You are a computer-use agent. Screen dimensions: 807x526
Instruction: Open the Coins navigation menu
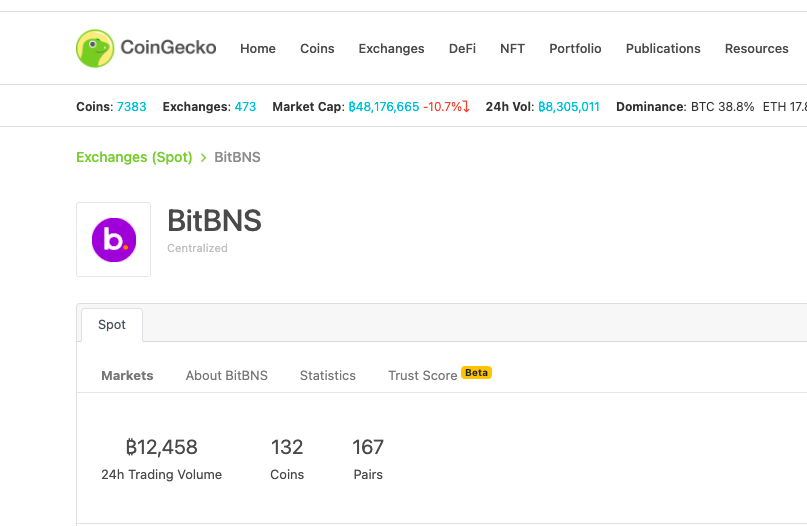click(317, 48)
